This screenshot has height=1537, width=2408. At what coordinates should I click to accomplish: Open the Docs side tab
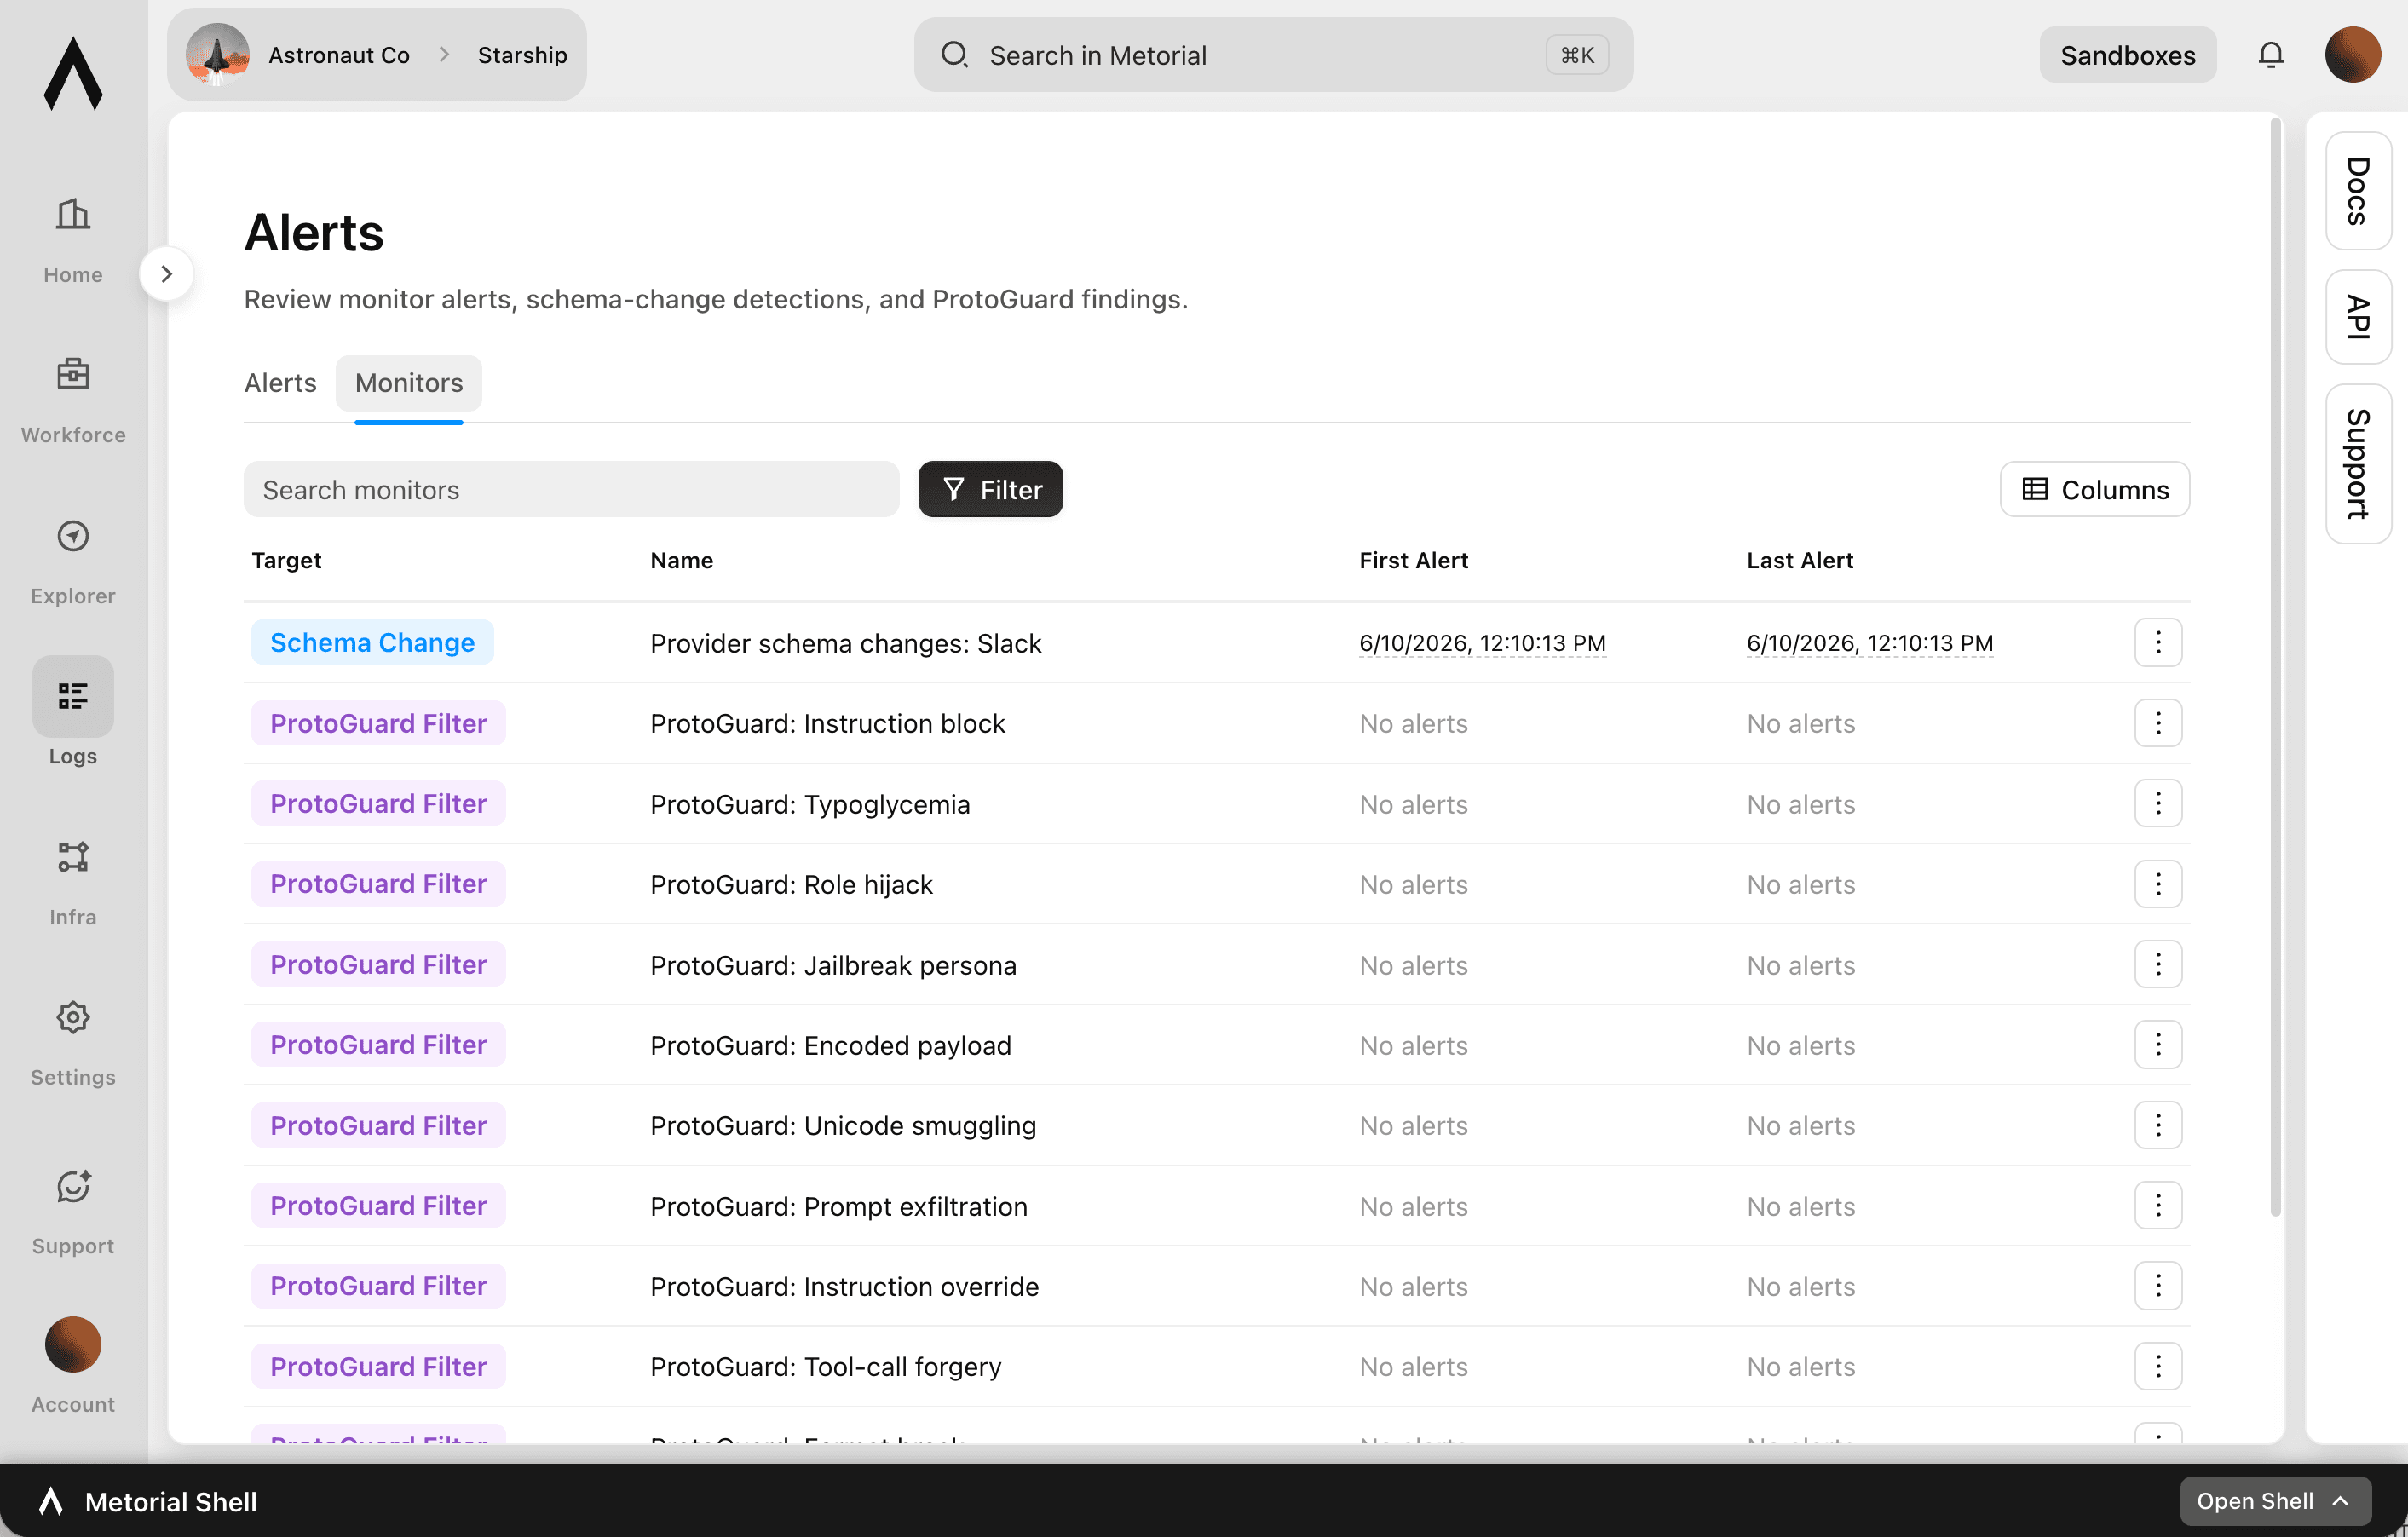point(2357,191)
